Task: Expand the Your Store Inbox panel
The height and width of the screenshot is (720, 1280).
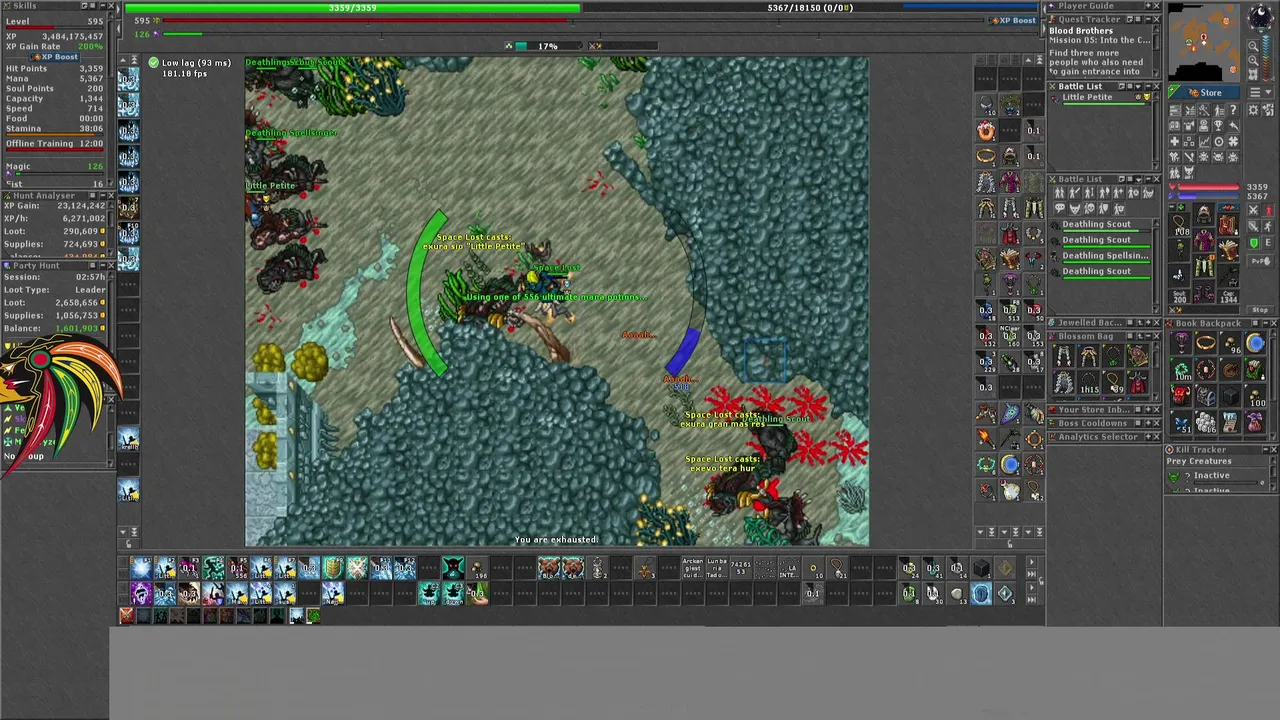Action: pyautogui.click(x=1148, y=409)
